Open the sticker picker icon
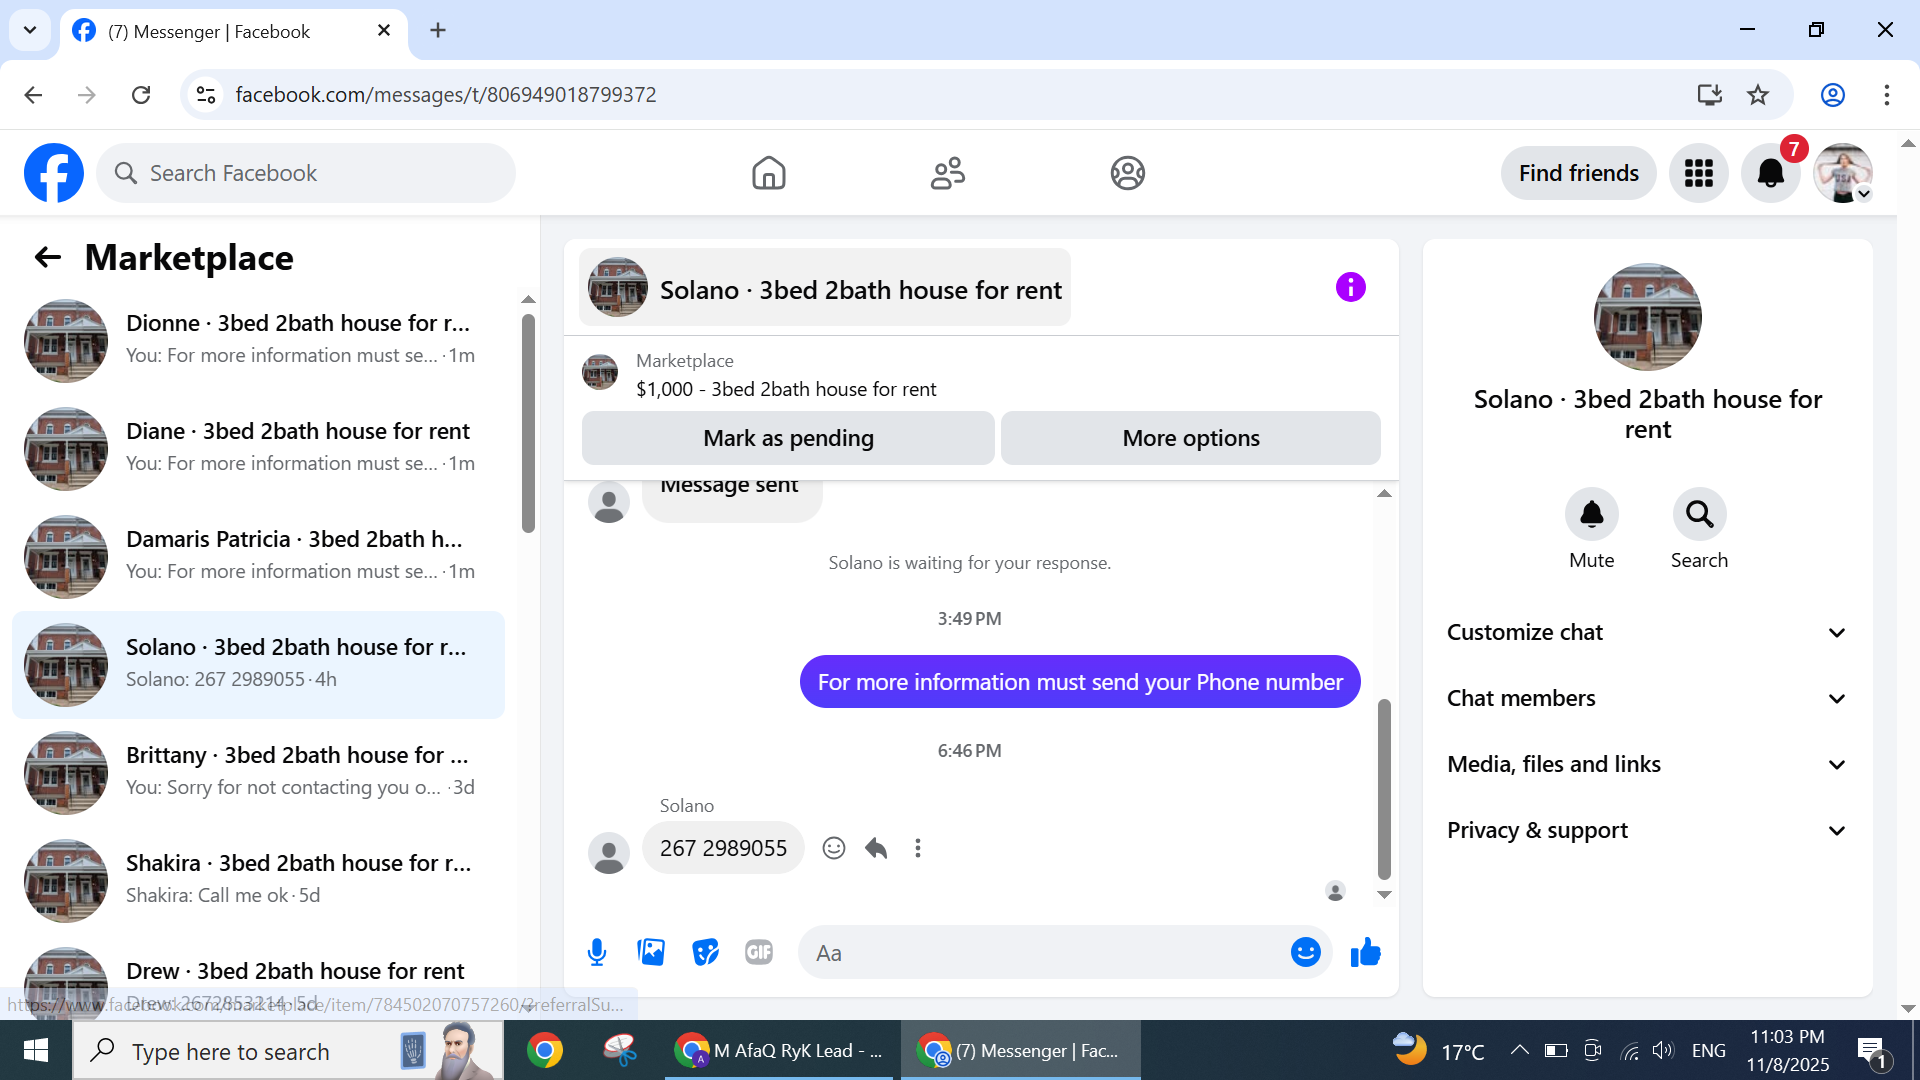The height and width of the screenshot is (1080, 1920). [x=706, y=952]
